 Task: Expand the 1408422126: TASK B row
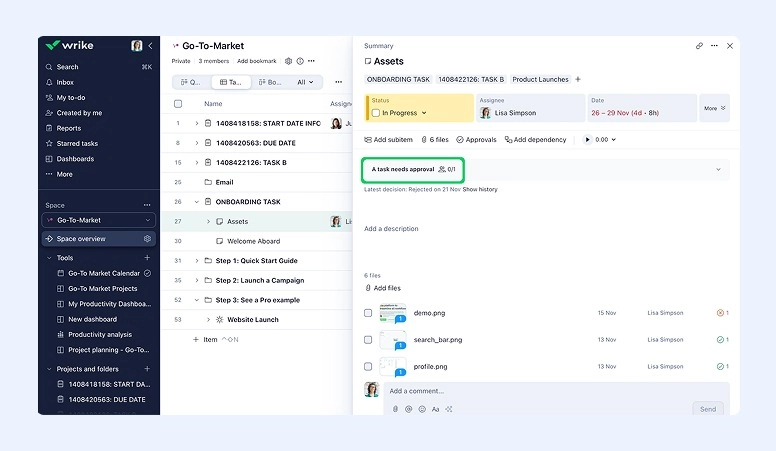pos(196,162)
